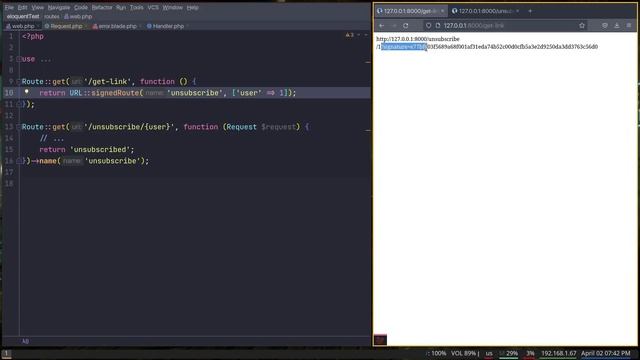The image size is (640, 360).
Task: Close the web.php editor tab
Action: (x=38, y=26)
